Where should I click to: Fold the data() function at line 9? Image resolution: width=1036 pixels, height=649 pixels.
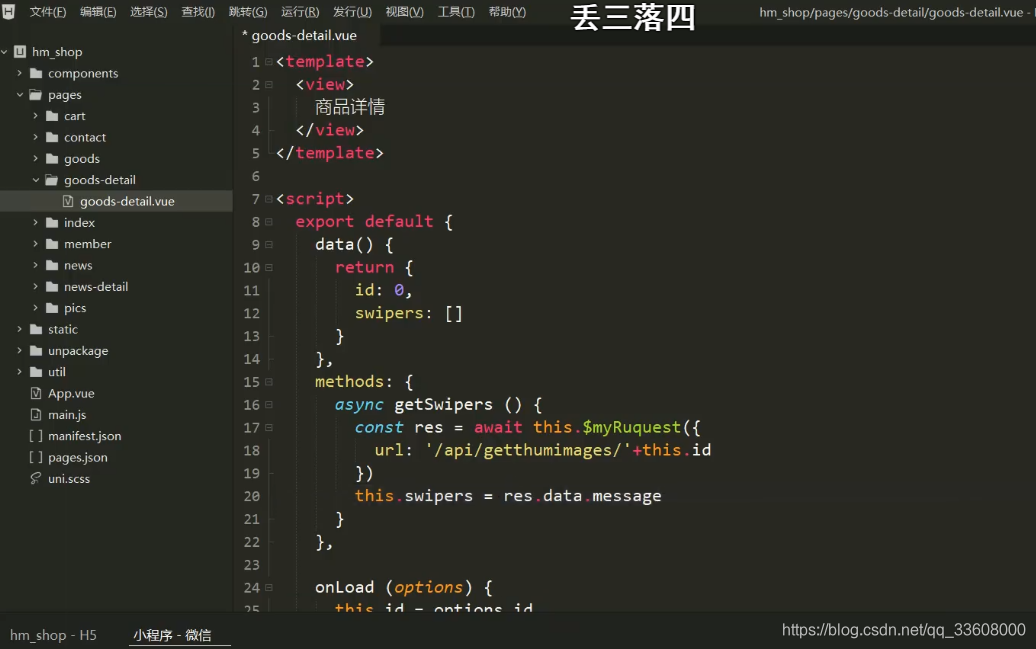[269, 245]
